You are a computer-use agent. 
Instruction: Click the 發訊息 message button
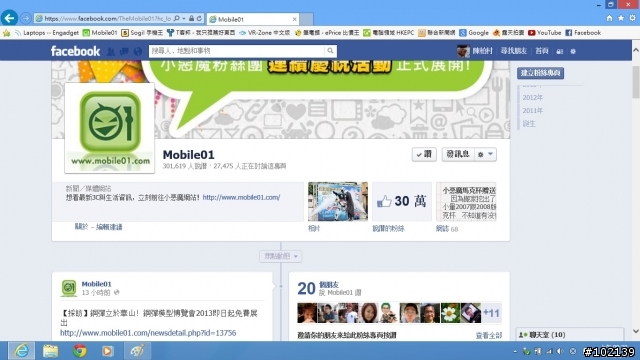(x=458, y=154)
